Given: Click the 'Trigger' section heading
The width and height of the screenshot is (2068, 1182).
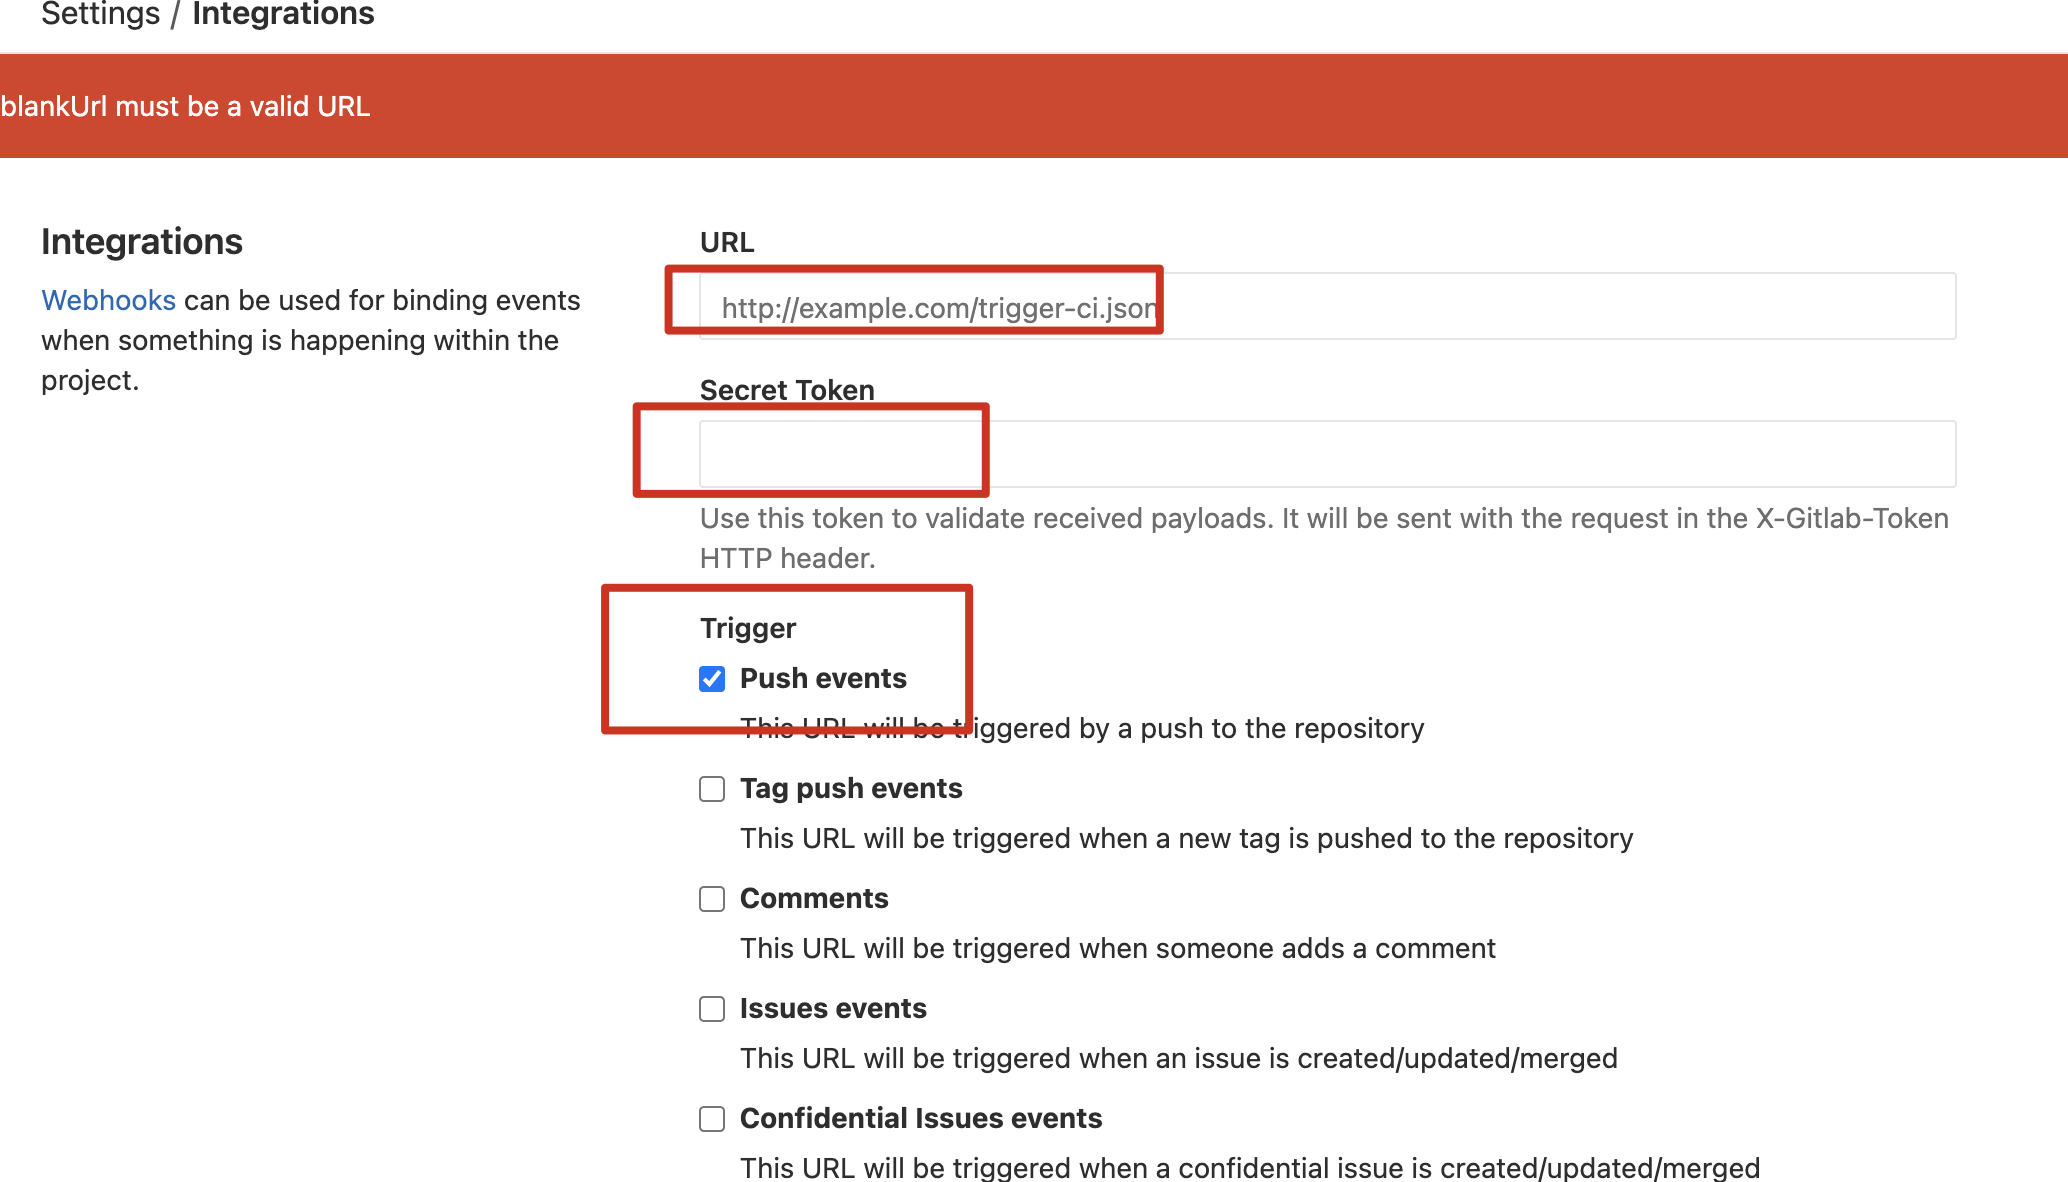Looking at the screenshot, I should click(x=748, y=628).
